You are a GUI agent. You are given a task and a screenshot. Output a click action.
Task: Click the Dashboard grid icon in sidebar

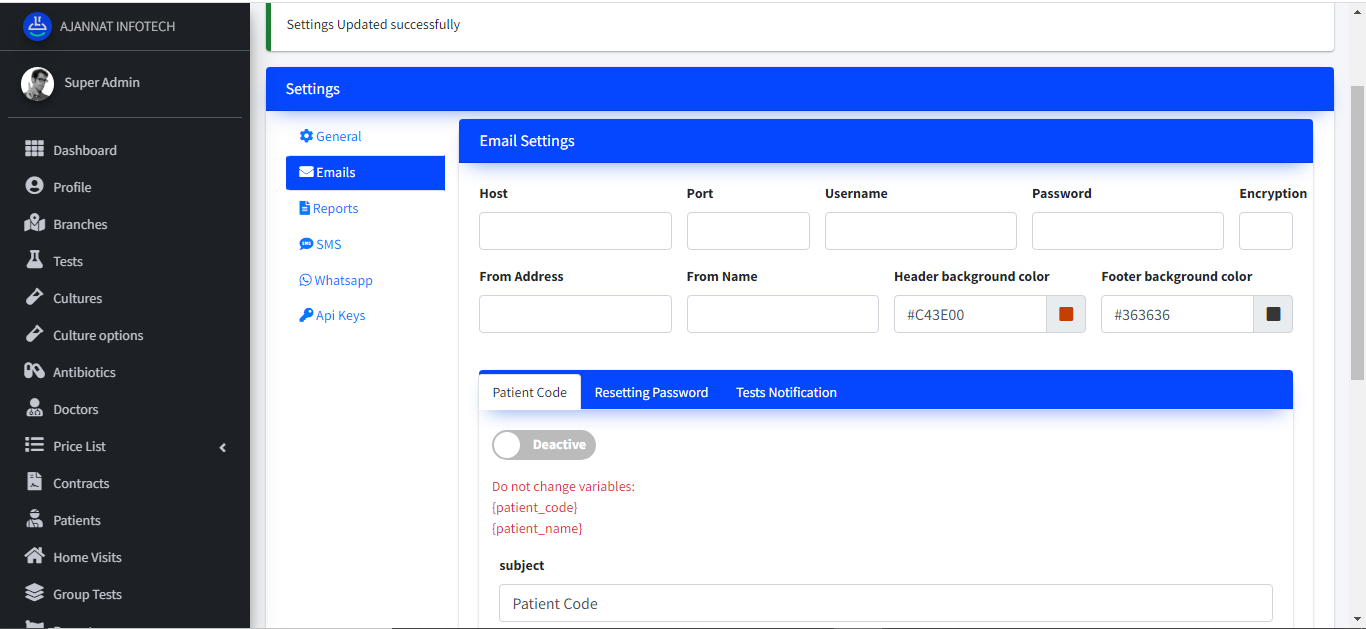pos(34,149)
